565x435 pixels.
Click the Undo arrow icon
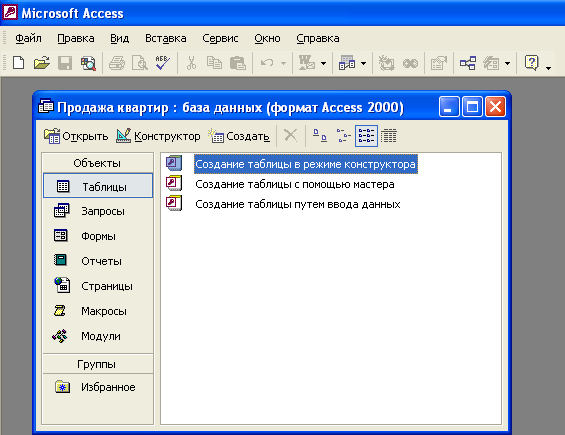(x=267, y=63)
